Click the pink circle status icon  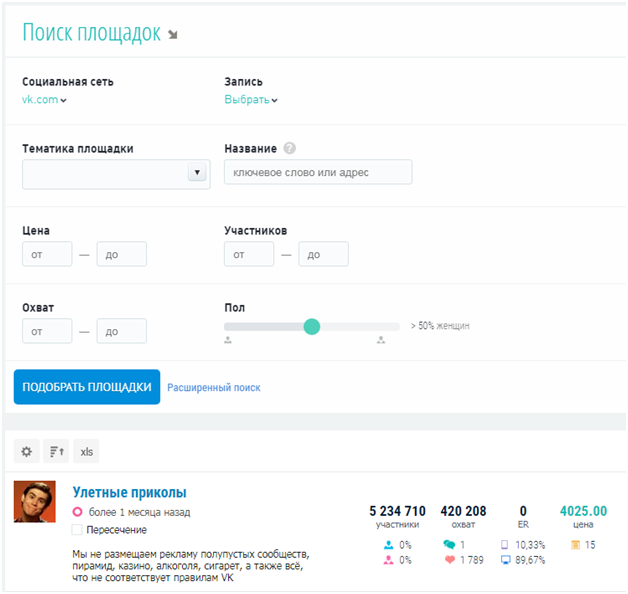[x=77, y=512]
